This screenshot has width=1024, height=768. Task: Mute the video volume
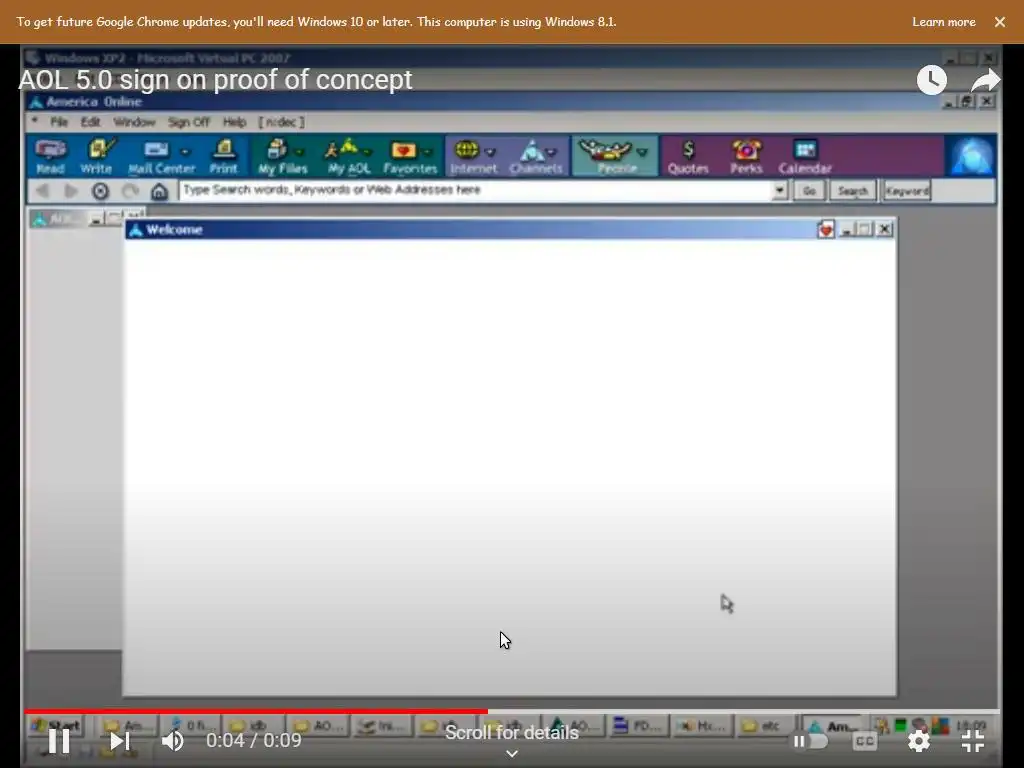point(173,741)
